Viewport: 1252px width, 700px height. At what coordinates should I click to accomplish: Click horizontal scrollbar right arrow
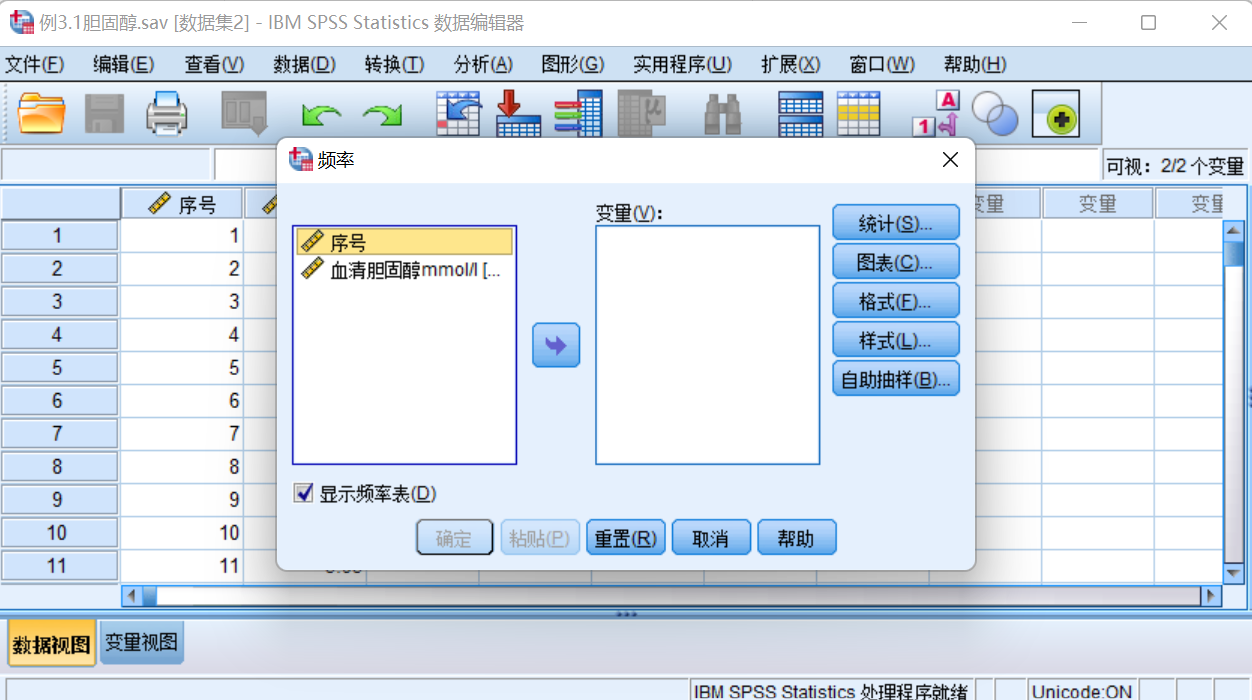1211,595
